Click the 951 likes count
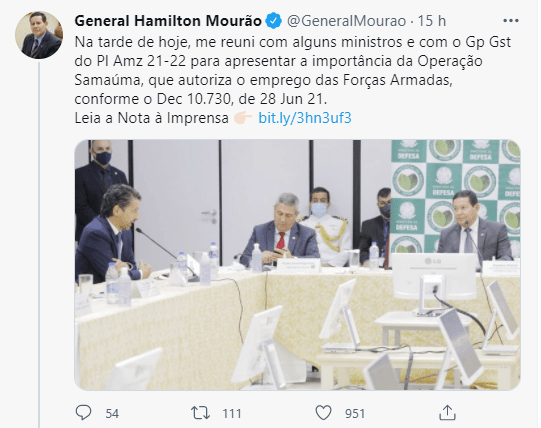Viewport: 541px width, 428px height. click(355, 413)
